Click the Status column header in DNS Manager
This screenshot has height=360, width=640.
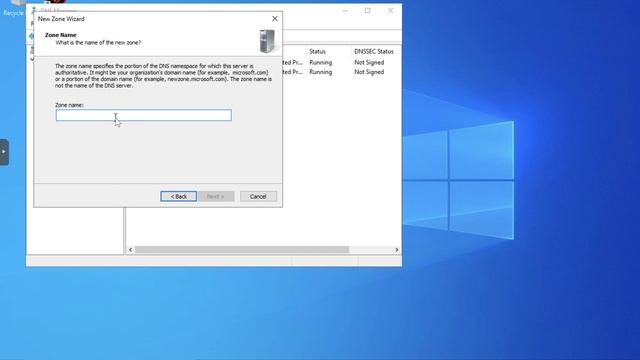point(317,51)
